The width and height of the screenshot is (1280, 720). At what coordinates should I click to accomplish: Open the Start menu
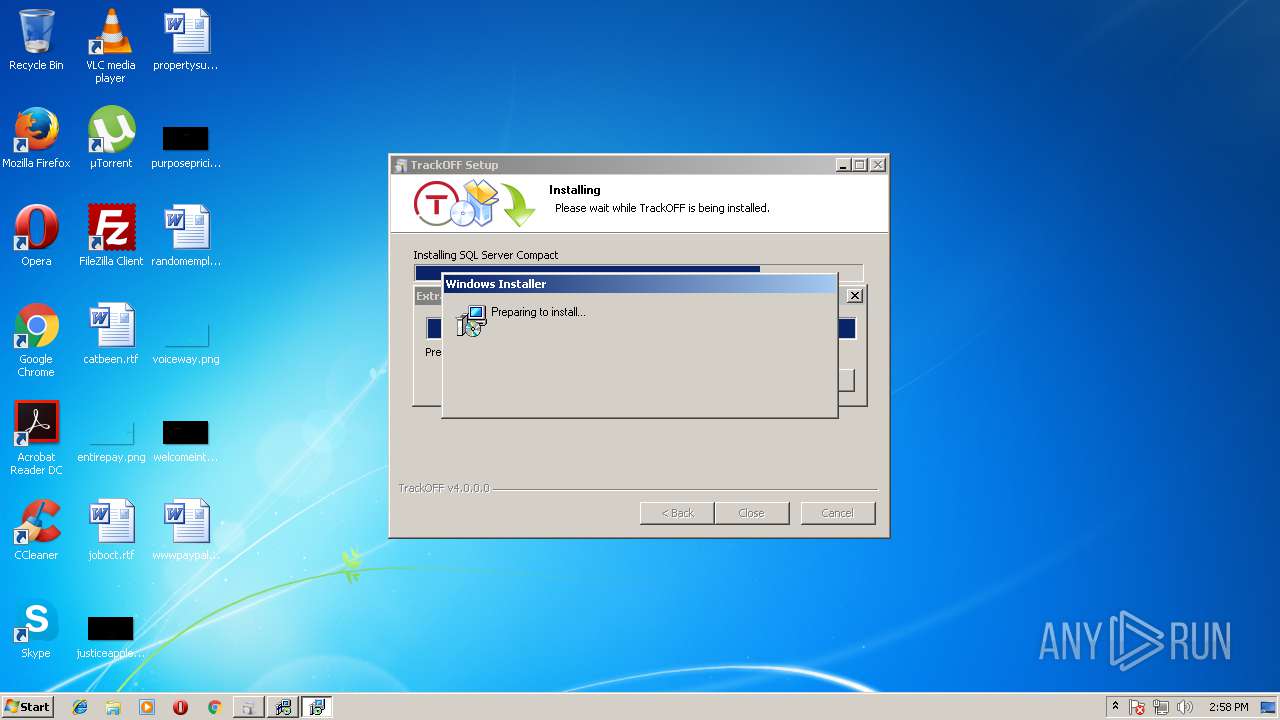click(27, 707)
